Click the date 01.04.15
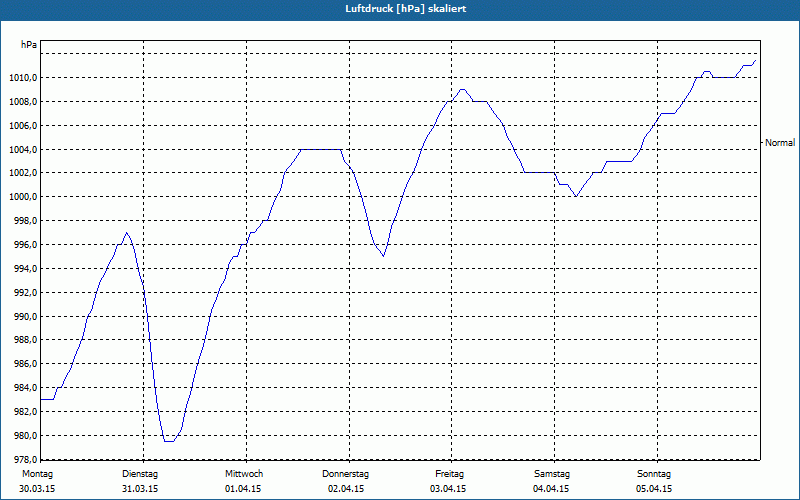Screen dimensions: 800x500 [243, 489]
